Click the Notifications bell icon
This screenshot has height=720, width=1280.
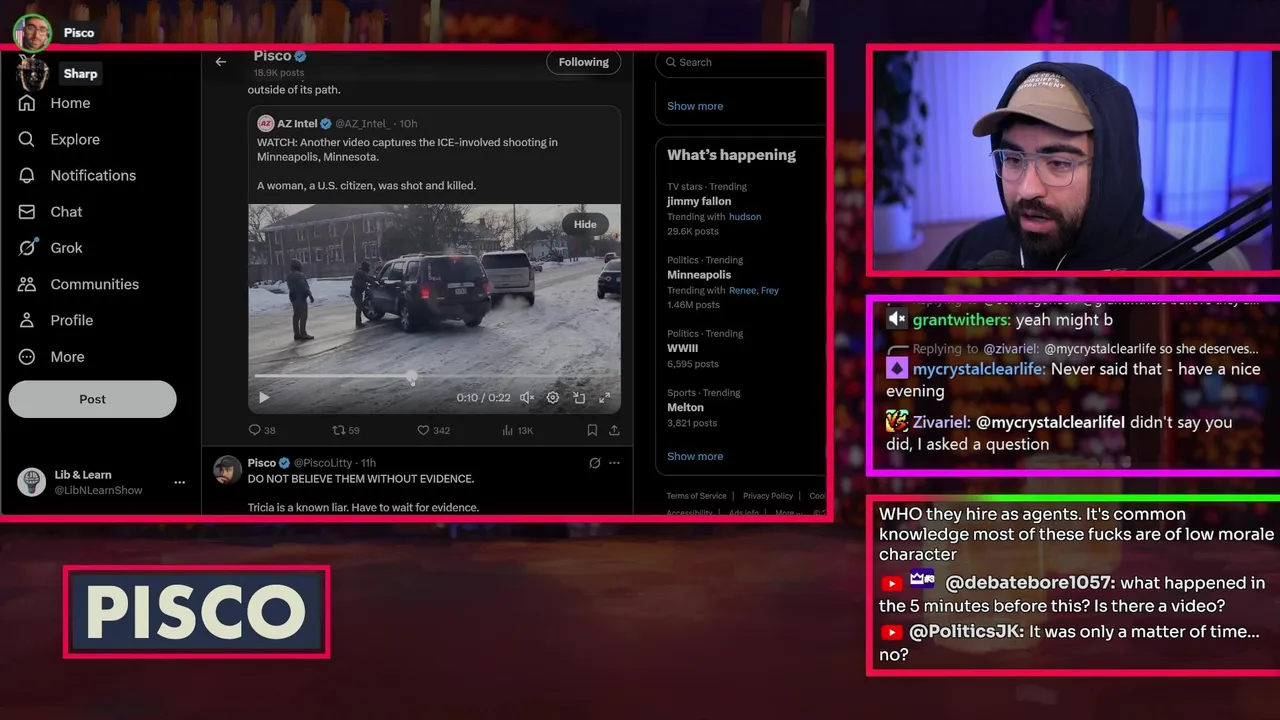(x=27, y=175)
